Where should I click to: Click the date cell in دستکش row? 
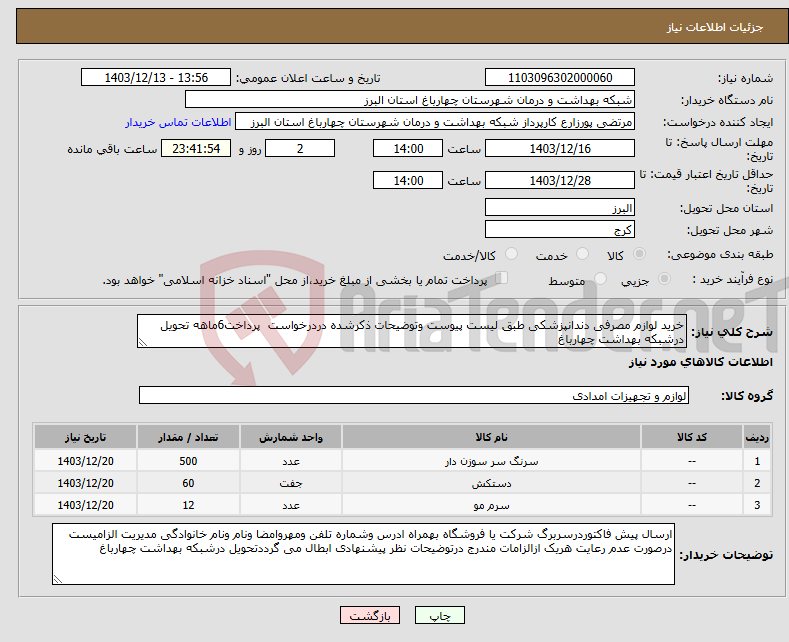point(86,484)
